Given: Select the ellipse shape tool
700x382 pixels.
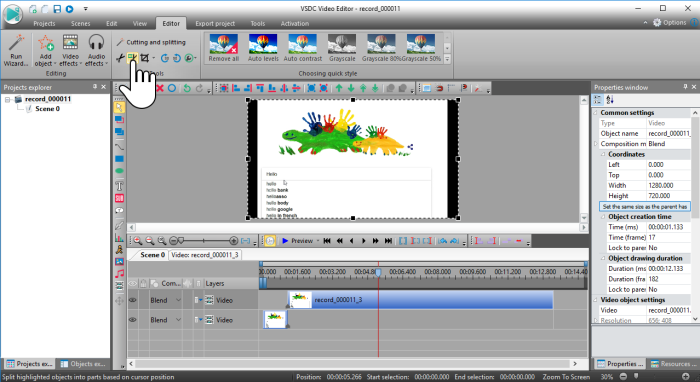Looking at the screenshot, I should pos(119,171).
